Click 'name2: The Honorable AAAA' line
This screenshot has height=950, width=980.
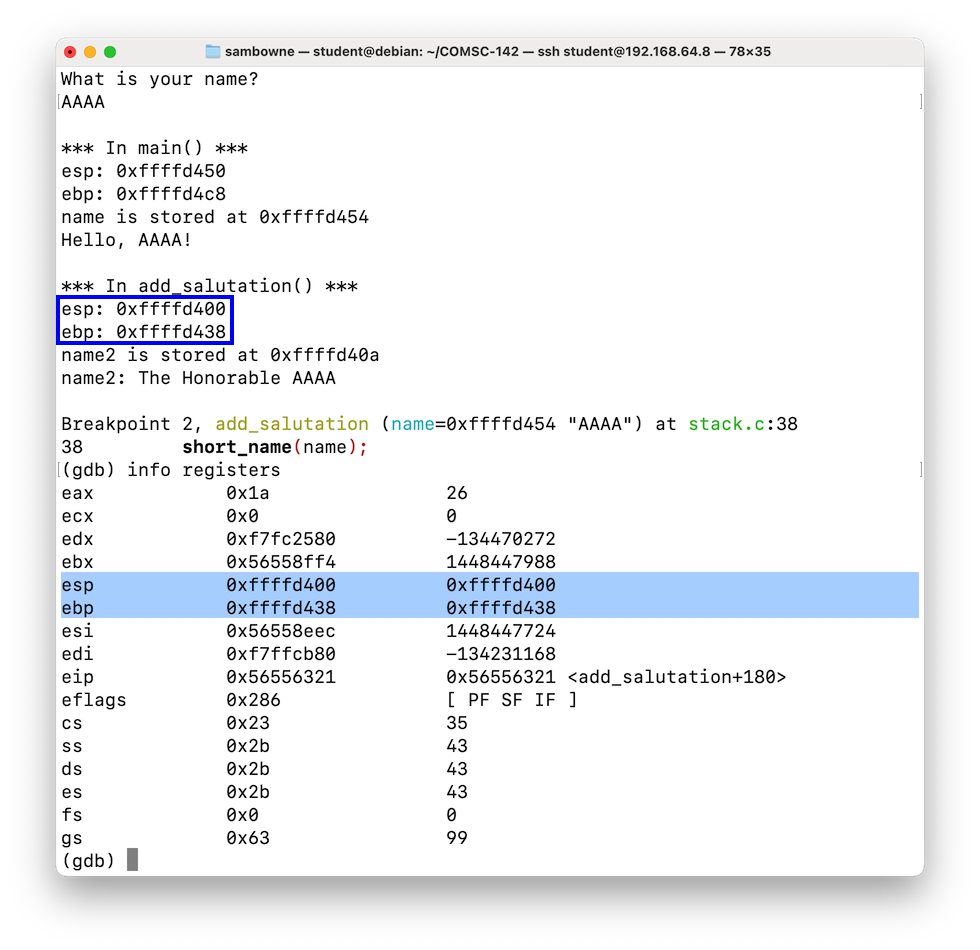pyautogui.click(x=198, y=379)
